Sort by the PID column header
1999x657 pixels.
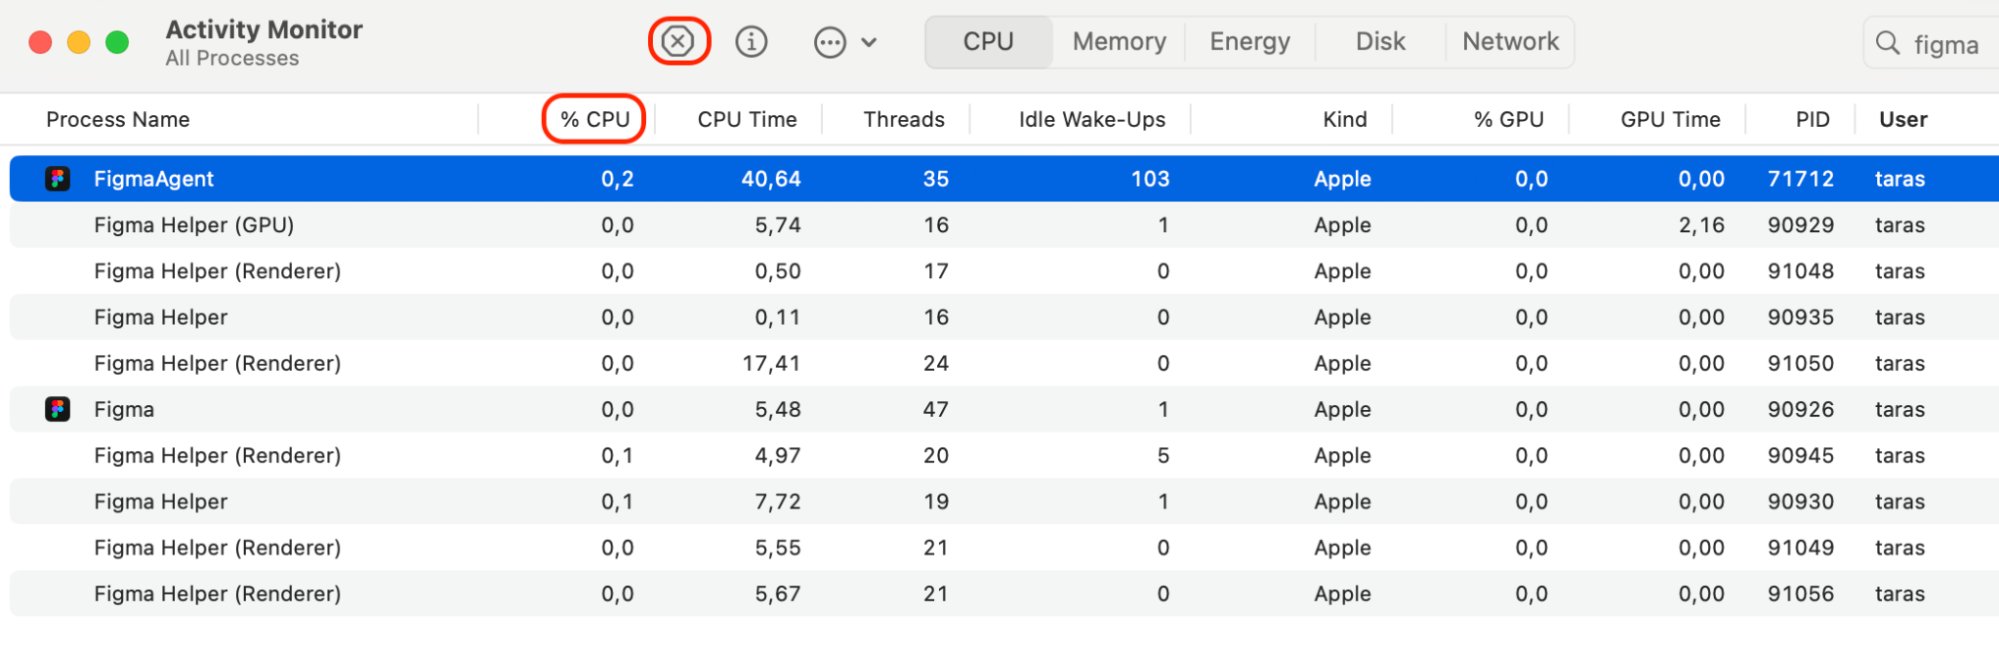(x=1813, y=120)
